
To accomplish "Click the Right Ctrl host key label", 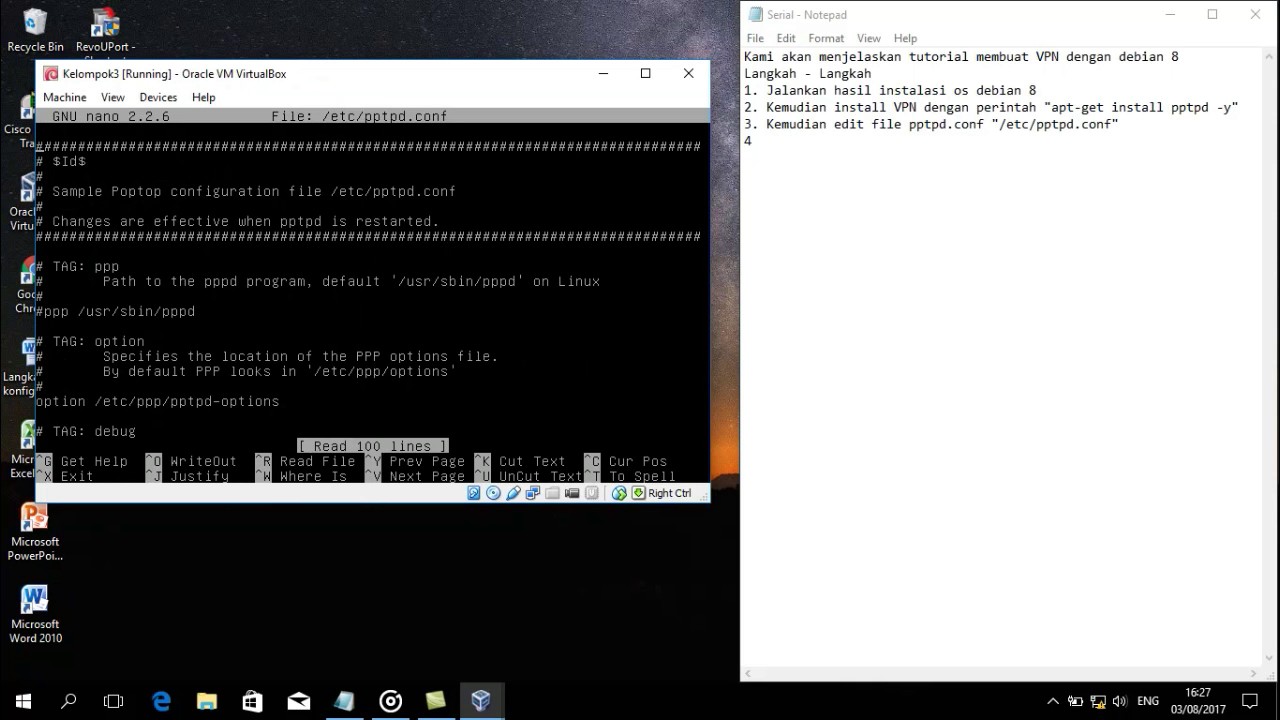I will (670, 493).
